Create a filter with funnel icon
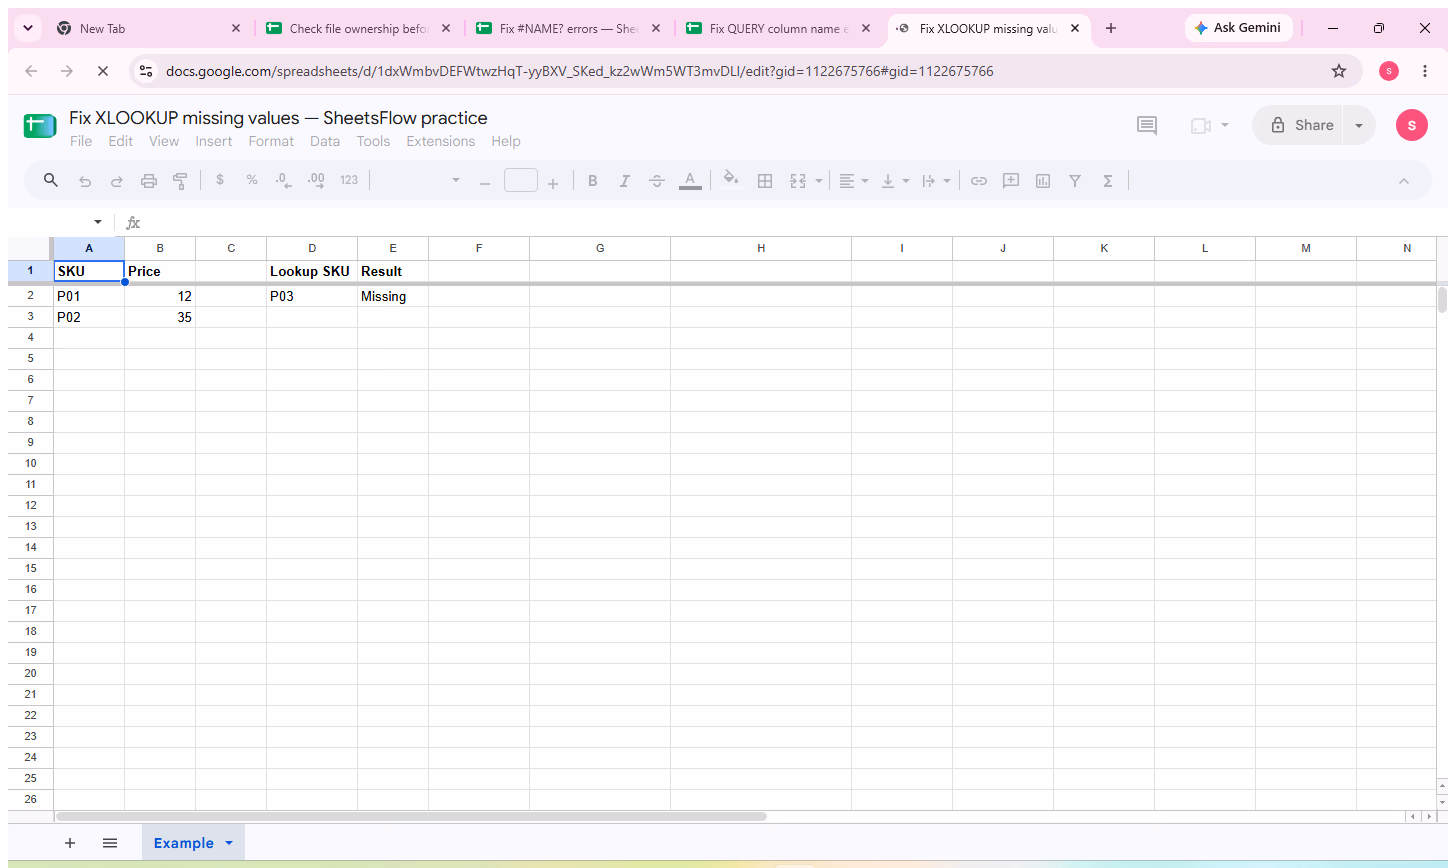Screen dimensions: 1456x868 (x=1075, y=181)
